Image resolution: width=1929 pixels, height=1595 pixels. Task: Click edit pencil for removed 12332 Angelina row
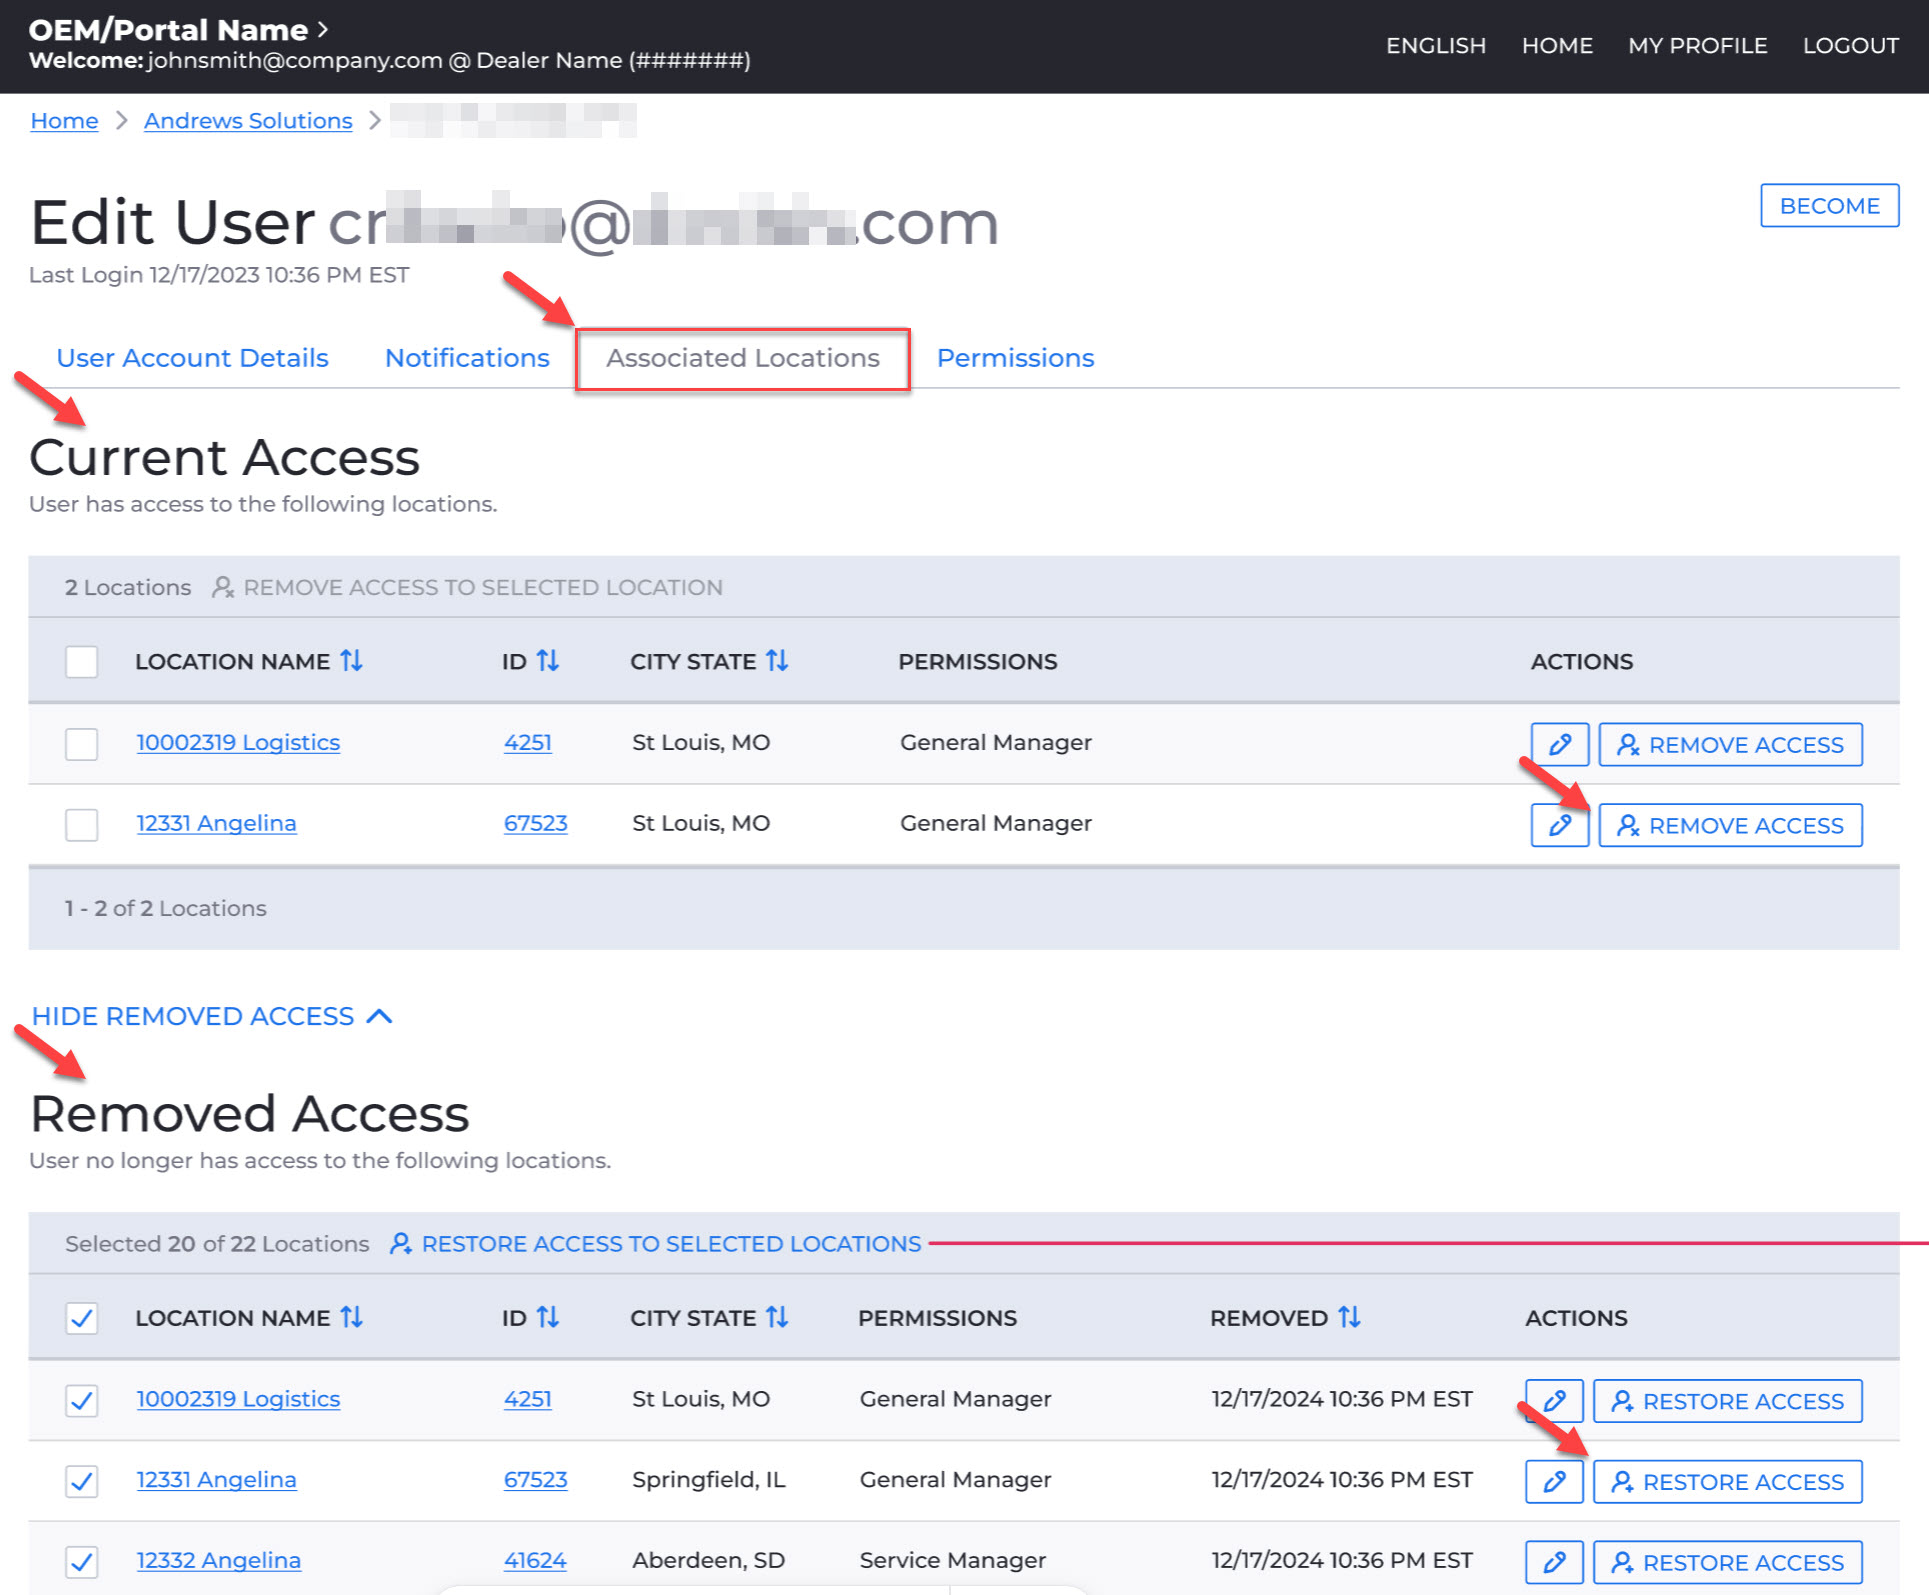click(x=1553, y=1562)
